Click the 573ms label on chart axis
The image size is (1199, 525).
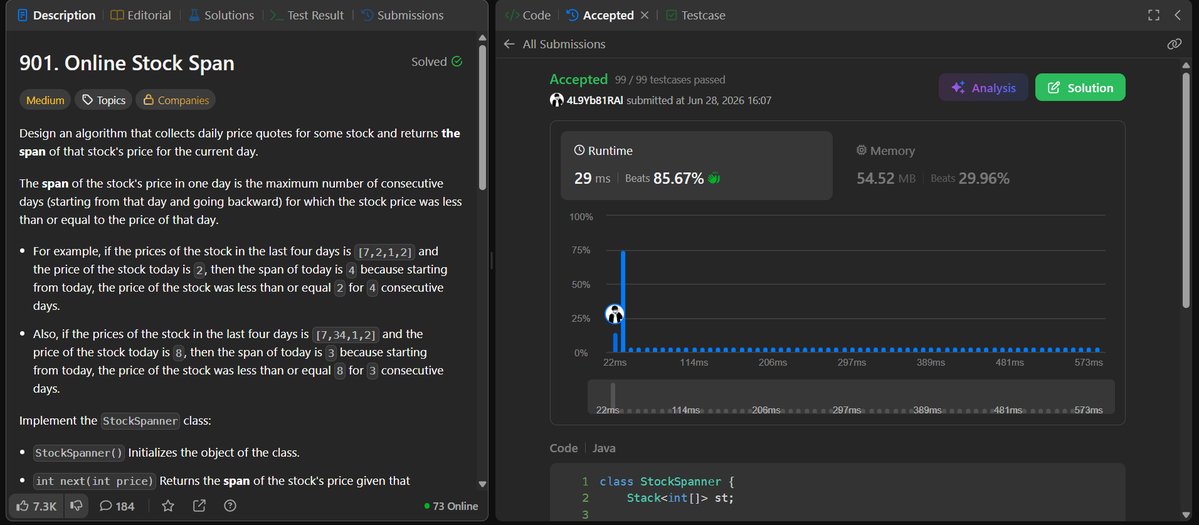click(x=1088, y=361)
